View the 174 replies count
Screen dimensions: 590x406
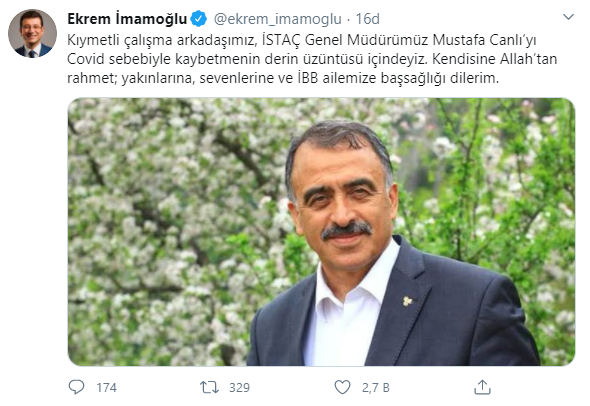[106, 388]
